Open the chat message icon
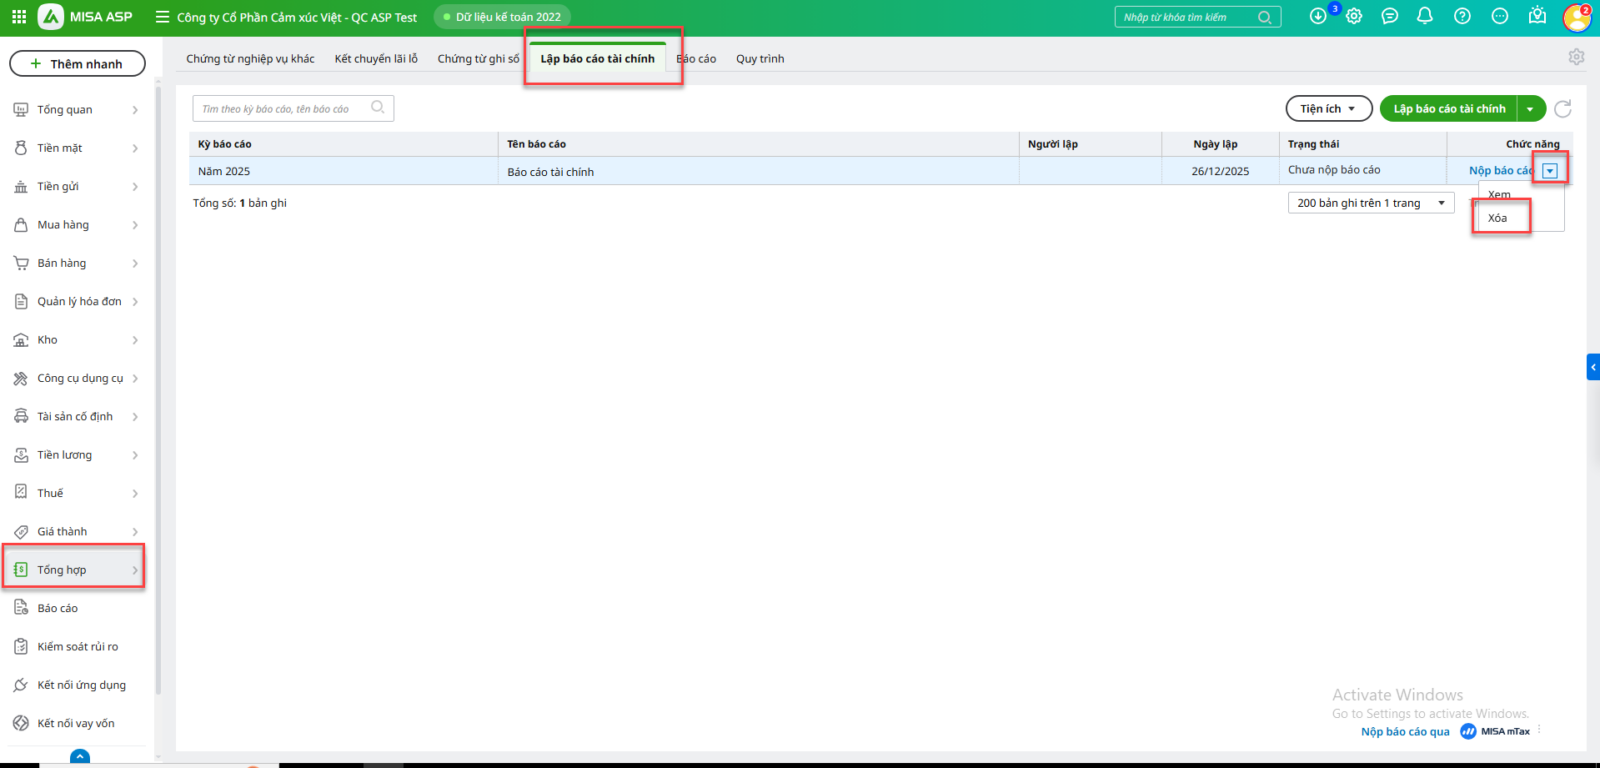Viewport: 1600px width, 768px height. pyautogui.click(x=1389, y=16)
